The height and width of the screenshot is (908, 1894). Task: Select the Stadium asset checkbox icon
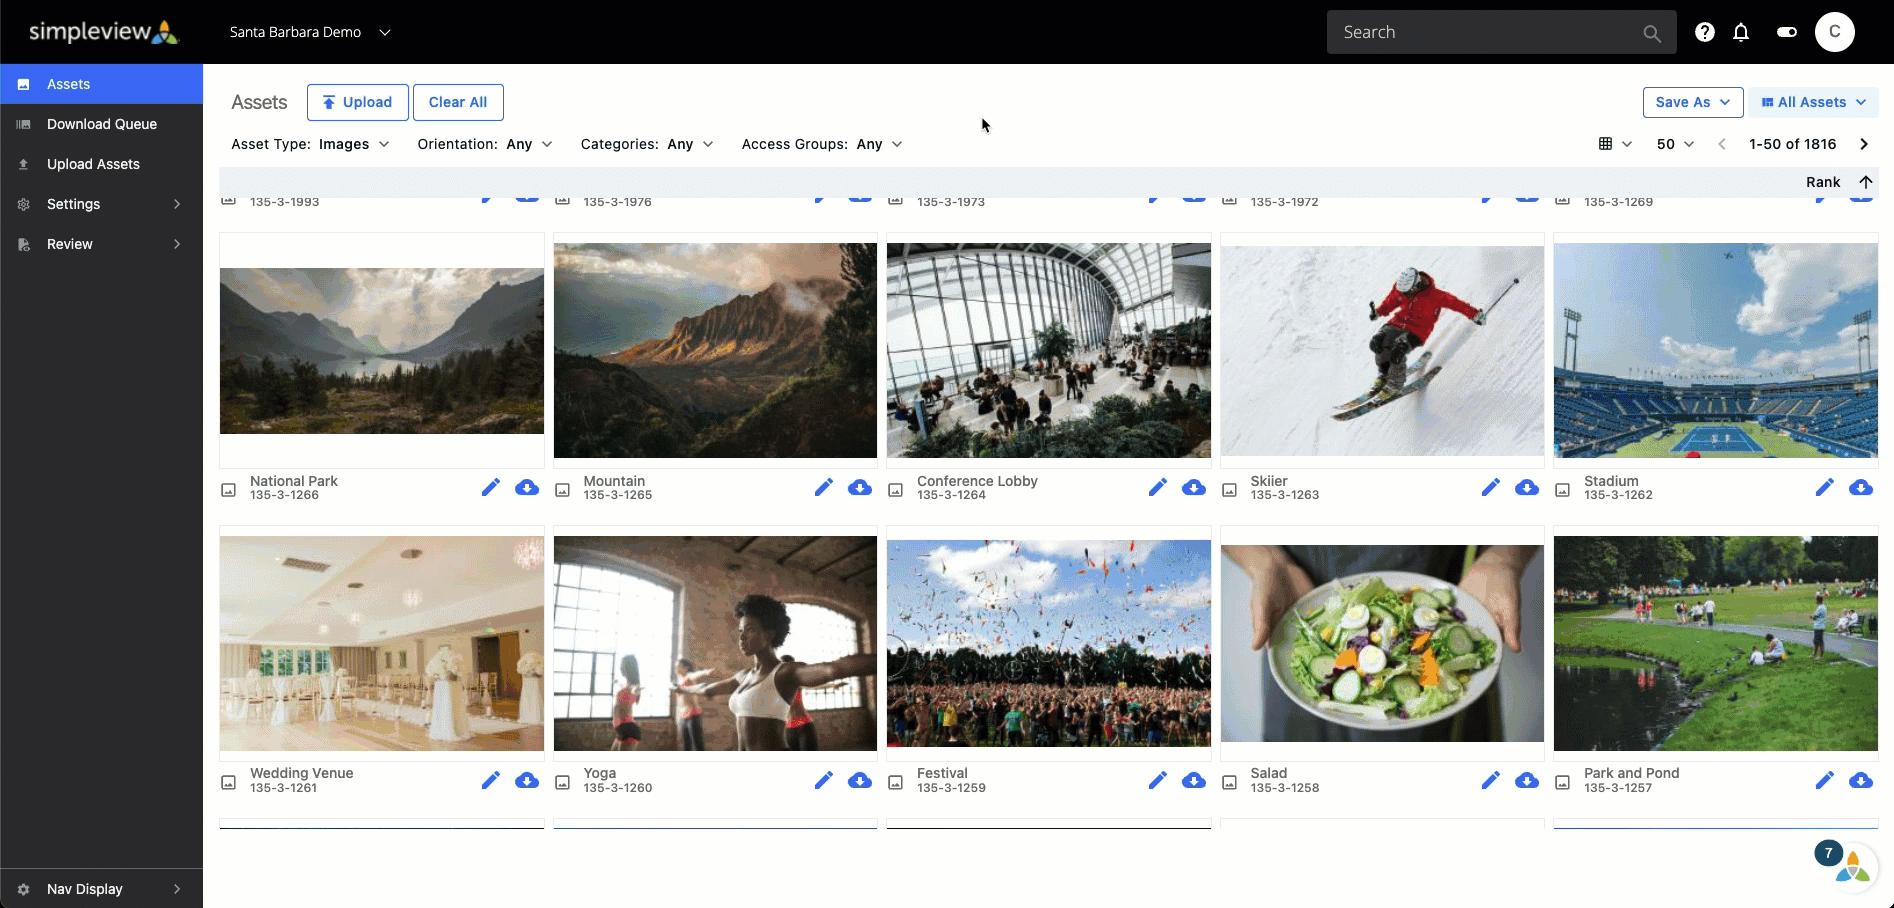click(1563, 490)
